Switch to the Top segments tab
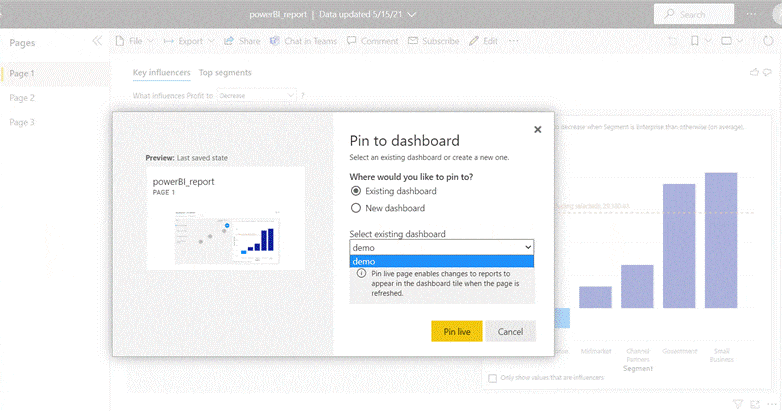The width and height of the screenshot is (782, 411). click(x=225, y=73)
